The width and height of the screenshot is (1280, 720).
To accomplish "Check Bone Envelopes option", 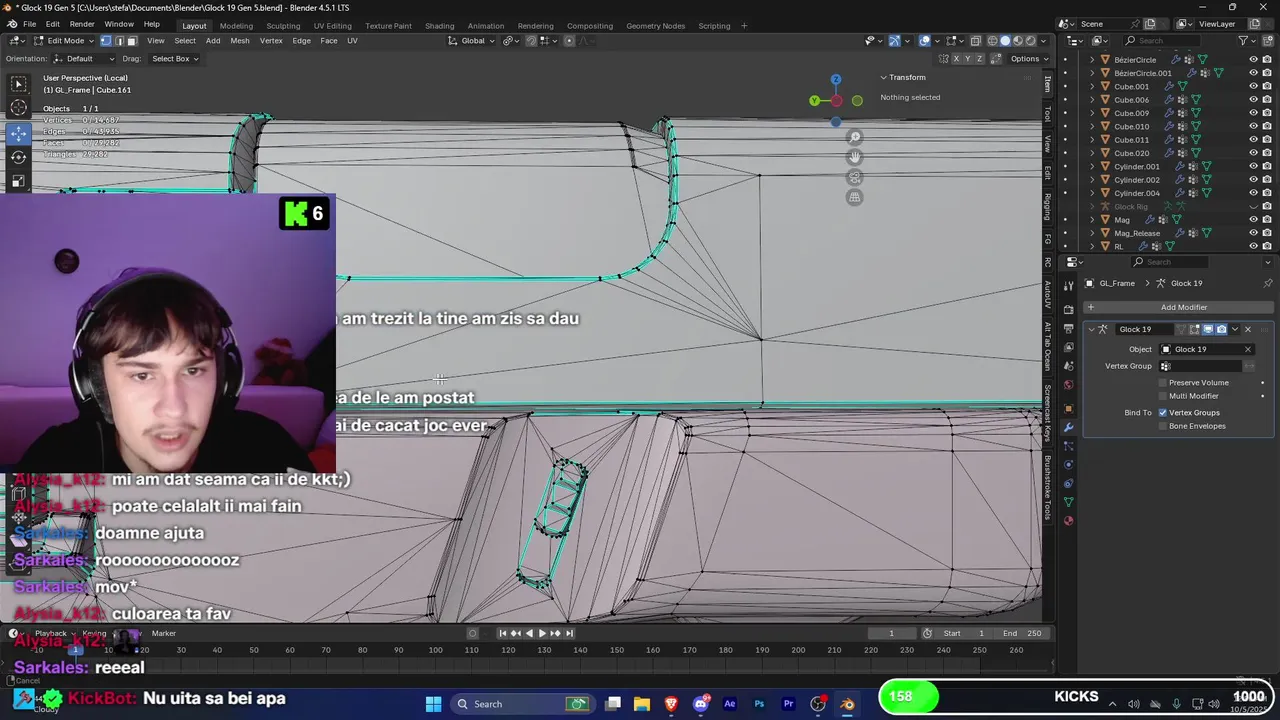I will (1162, 426).
